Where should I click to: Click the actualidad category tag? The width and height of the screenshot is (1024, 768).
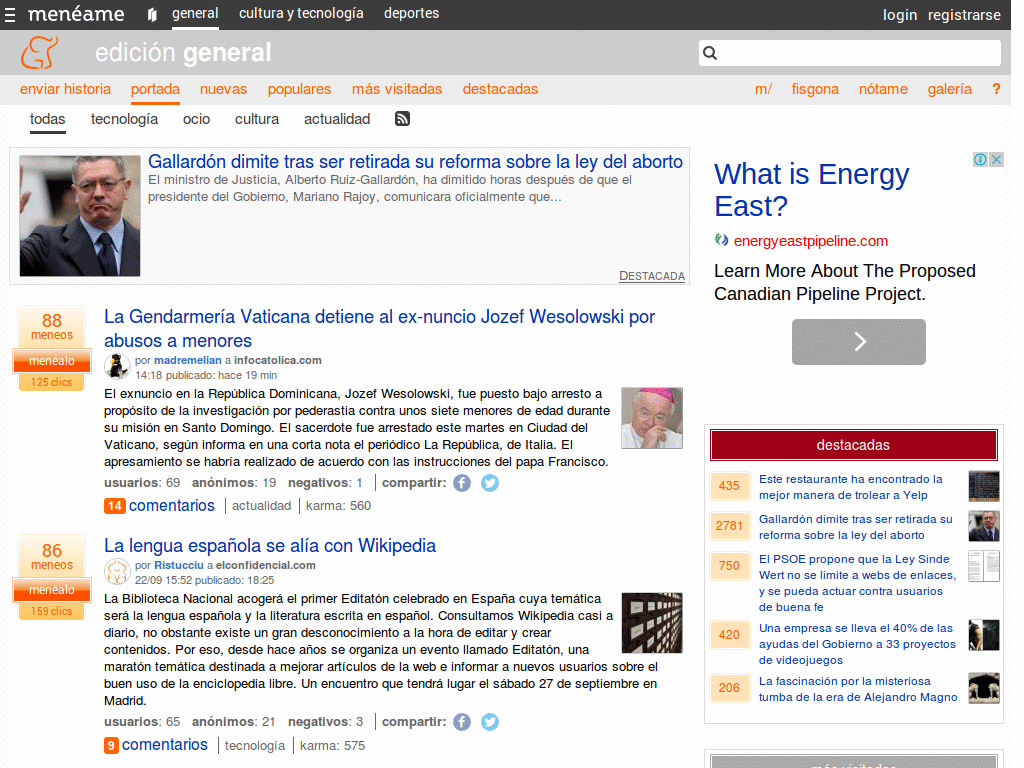[261, 506]
